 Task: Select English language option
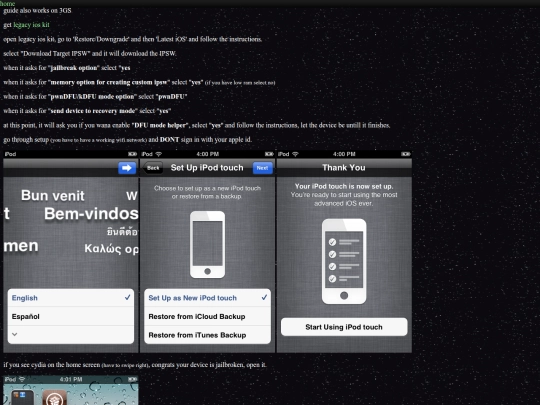(x=71, y=298)
